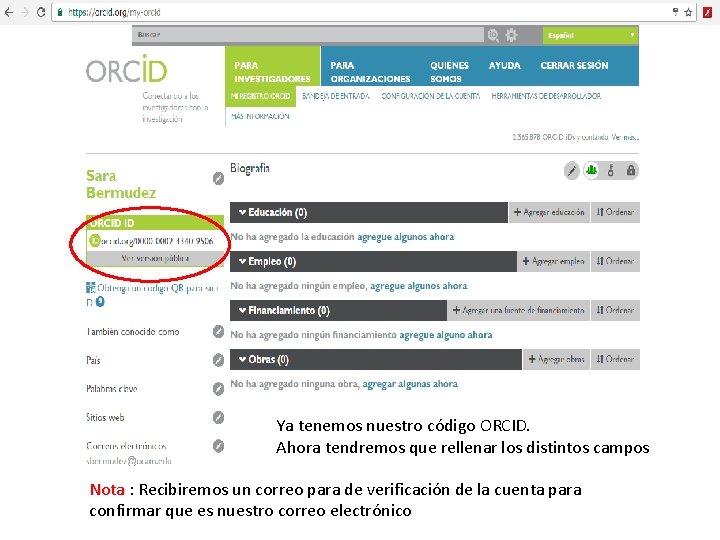
Task: Follow 'agregue algunos ahora' employment link
Action: pyautogui.click(x=419, y=286)
